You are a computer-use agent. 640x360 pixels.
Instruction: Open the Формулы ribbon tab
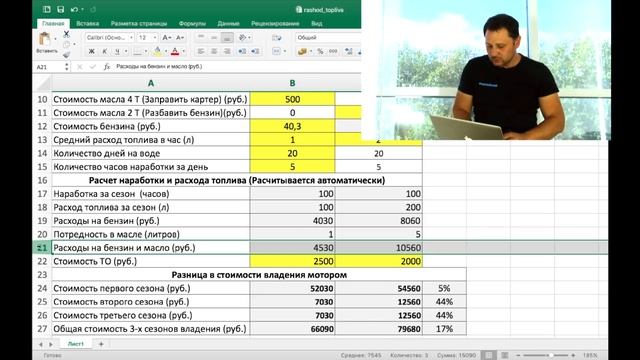pos(192,24)
